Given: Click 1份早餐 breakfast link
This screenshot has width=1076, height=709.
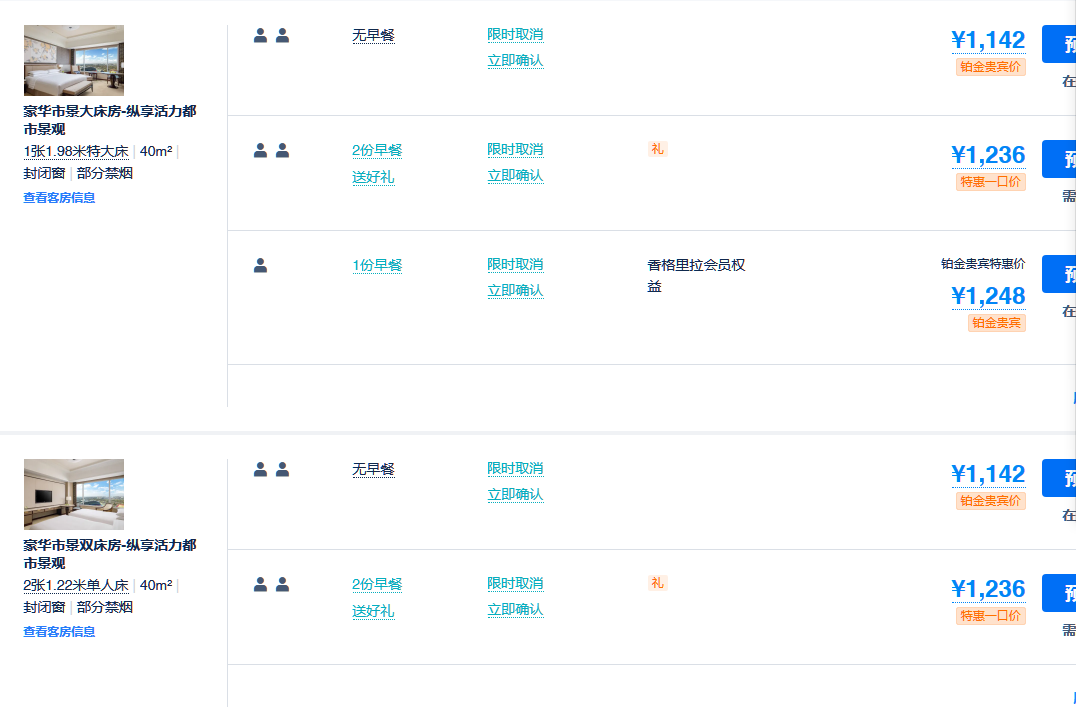Looking at the screenshot, I should coord(377,265).
